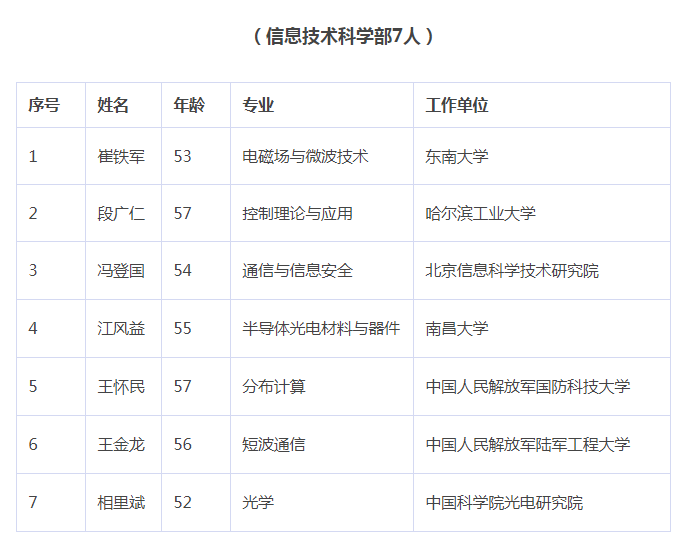Click the age cell 52
Image resolution: width=686 pixels, height=552 pixels.
[182, 503]
